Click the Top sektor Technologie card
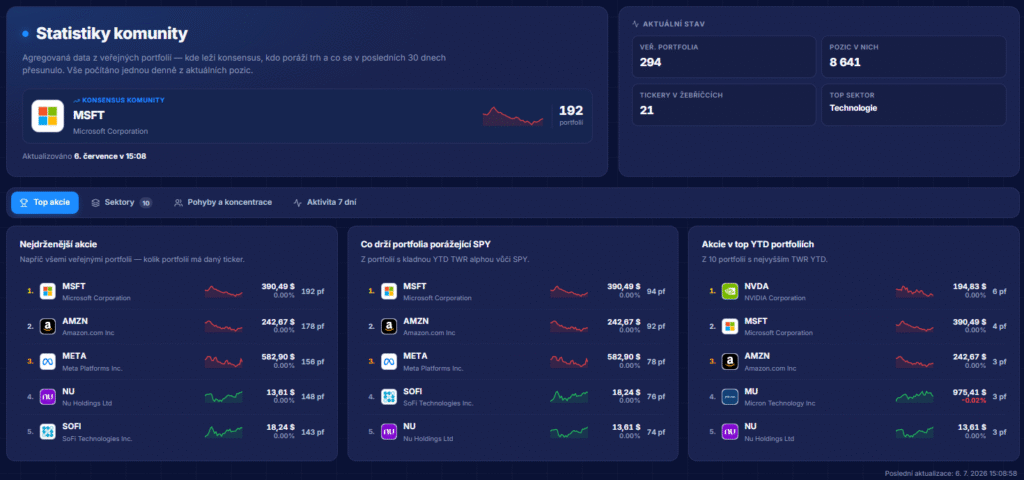 914,104
